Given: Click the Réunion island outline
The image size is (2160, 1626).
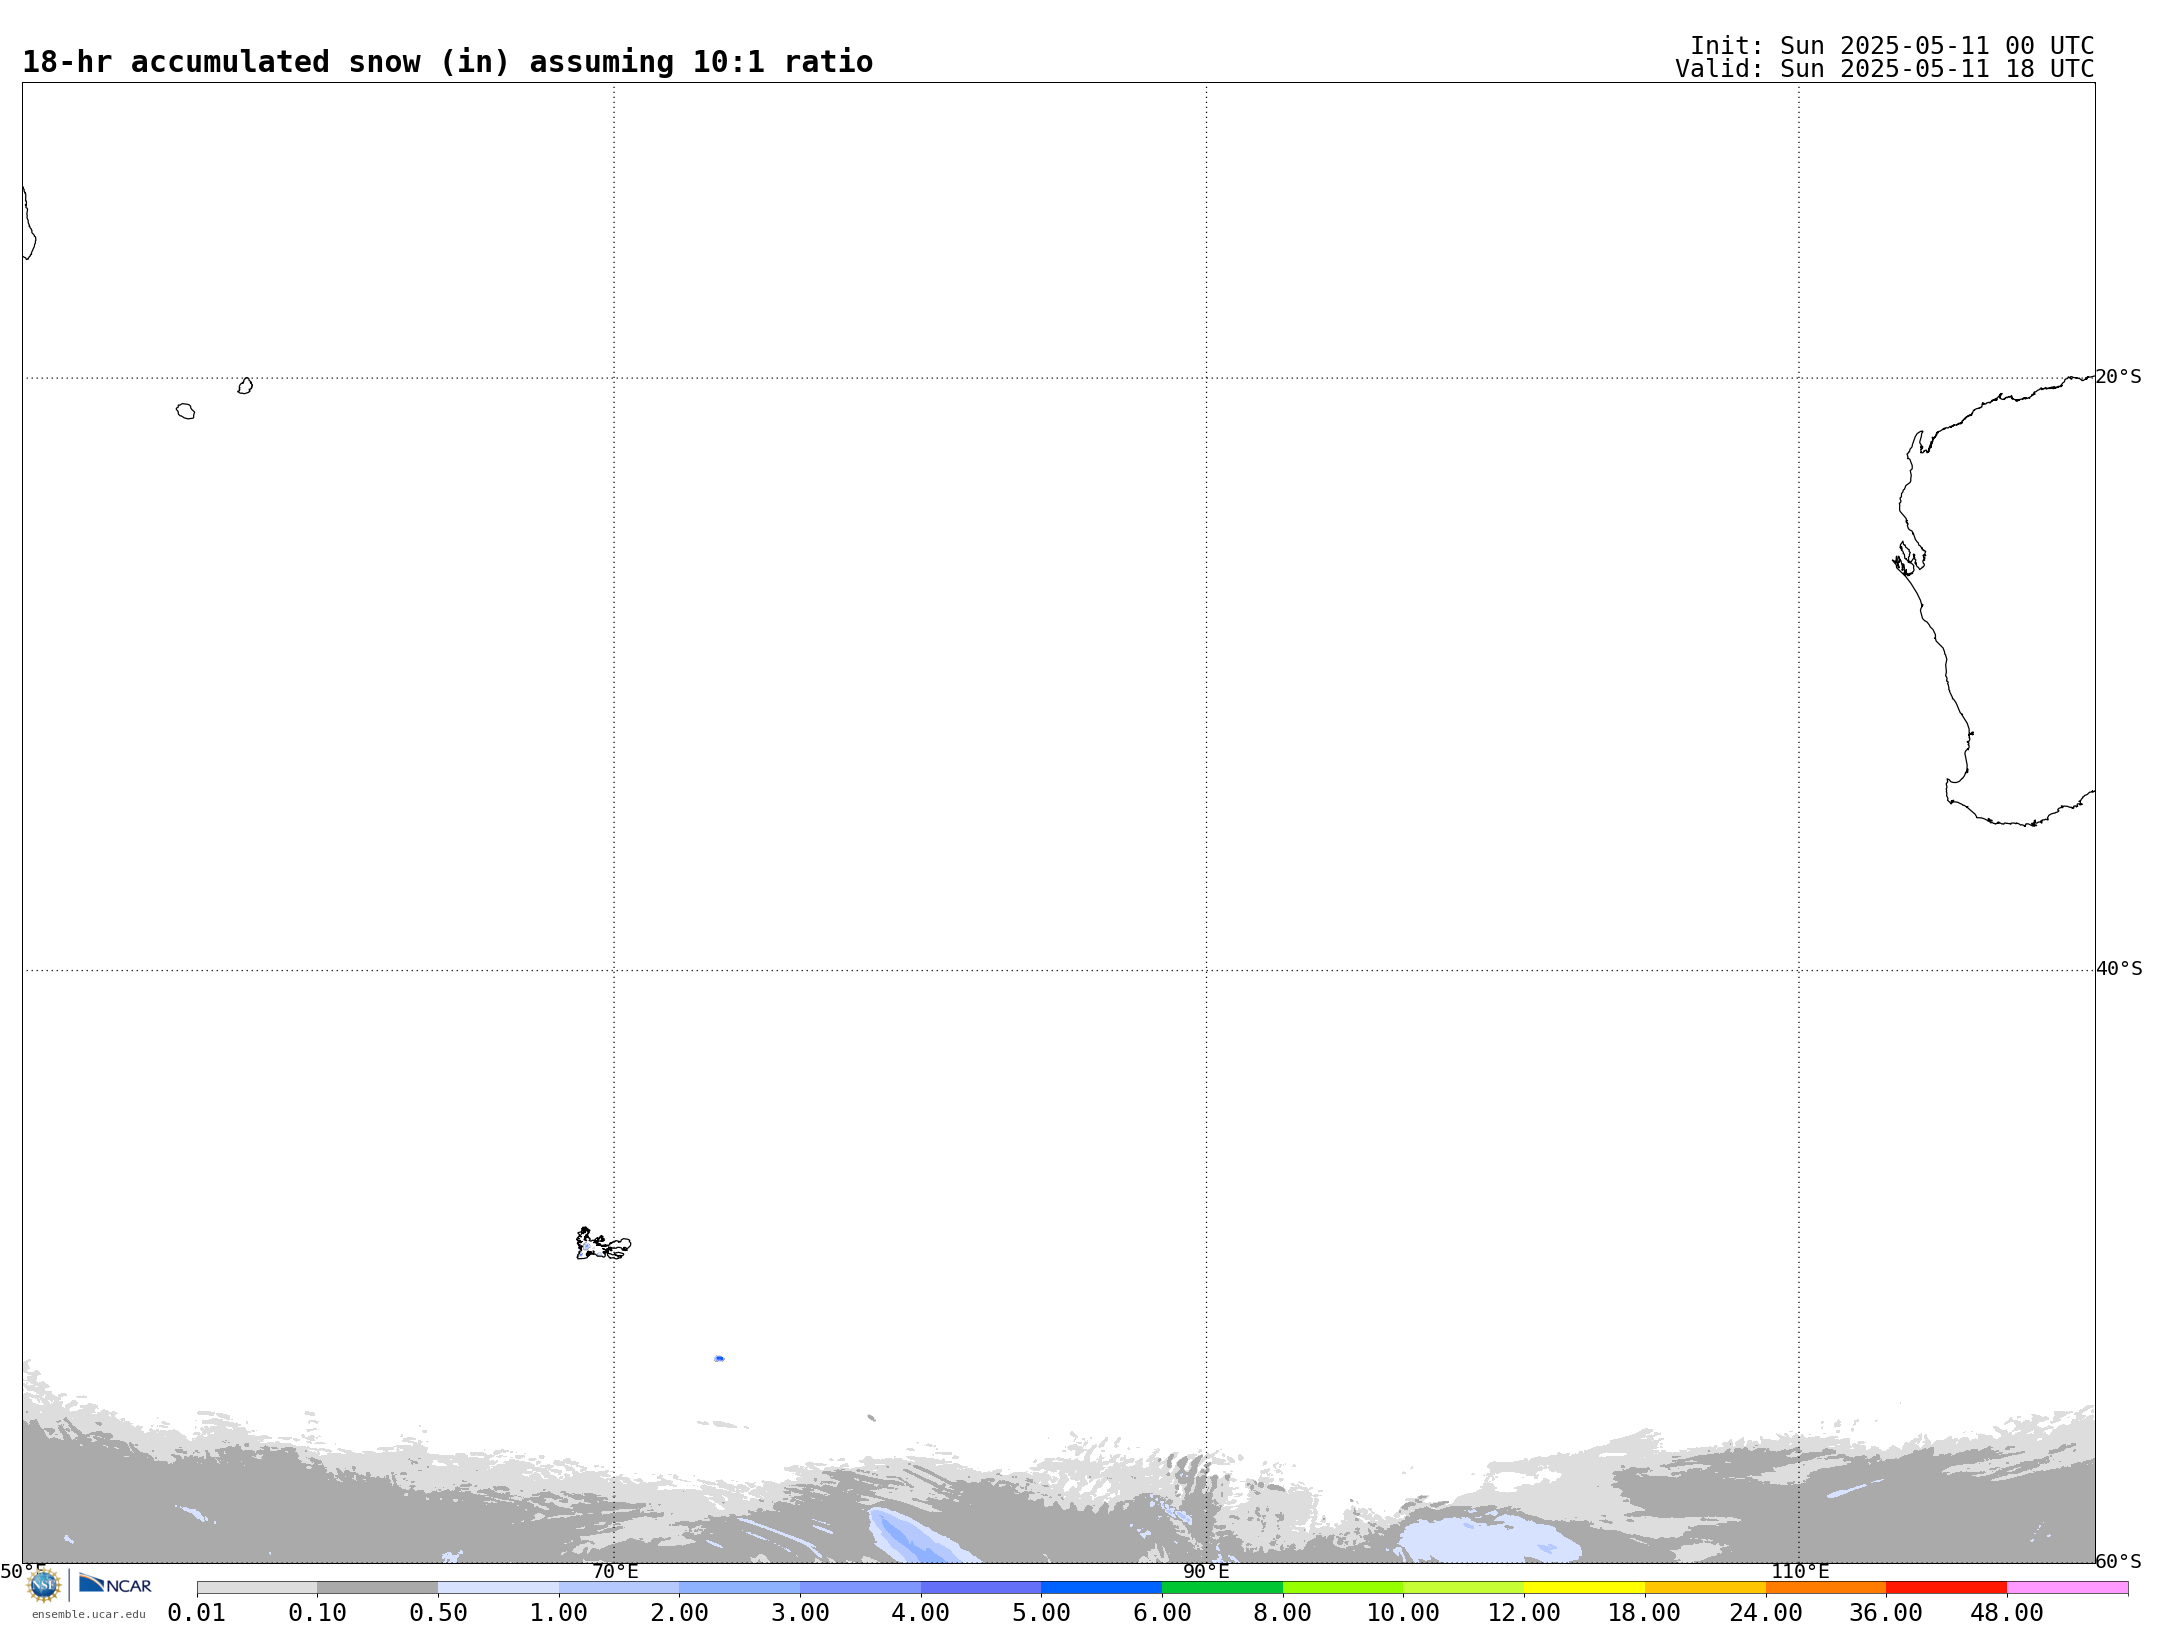Looking at the screenshot, I should click(185, 411).
